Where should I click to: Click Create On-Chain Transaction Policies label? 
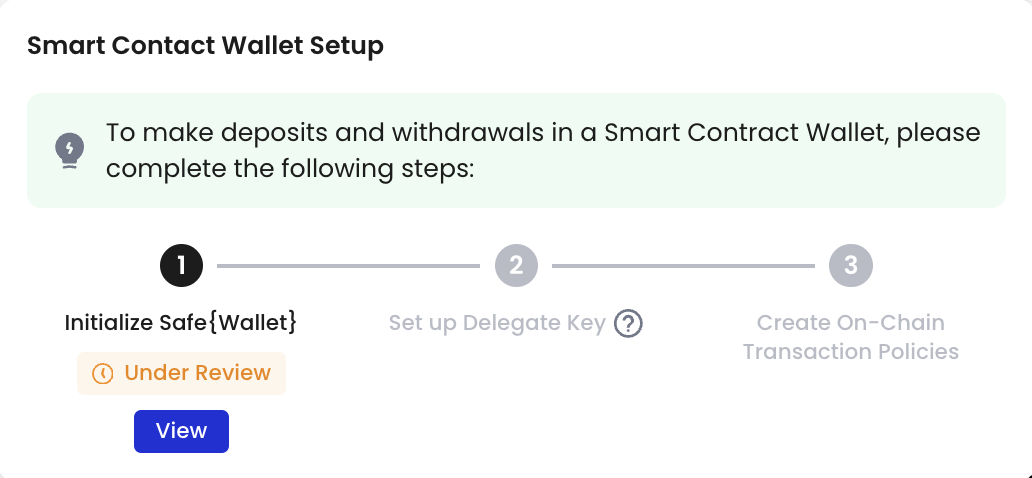[850, 337]
